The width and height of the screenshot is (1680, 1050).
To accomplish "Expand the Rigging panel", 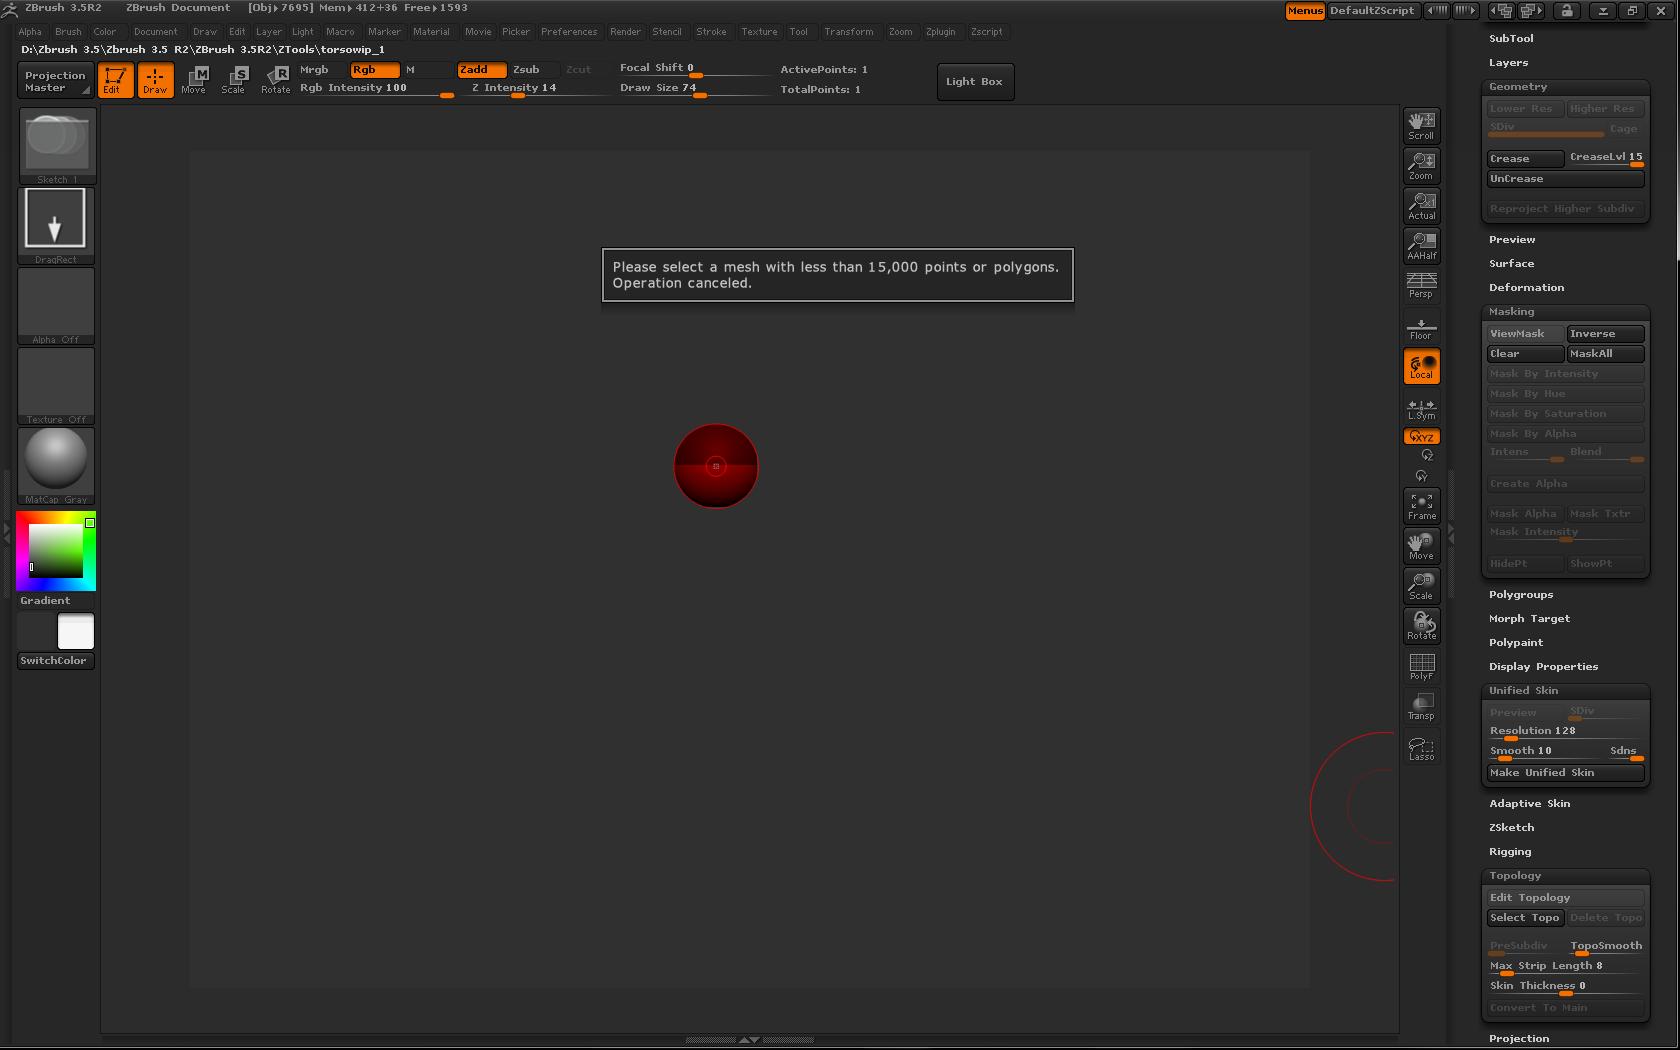I will click(1510, 852).
